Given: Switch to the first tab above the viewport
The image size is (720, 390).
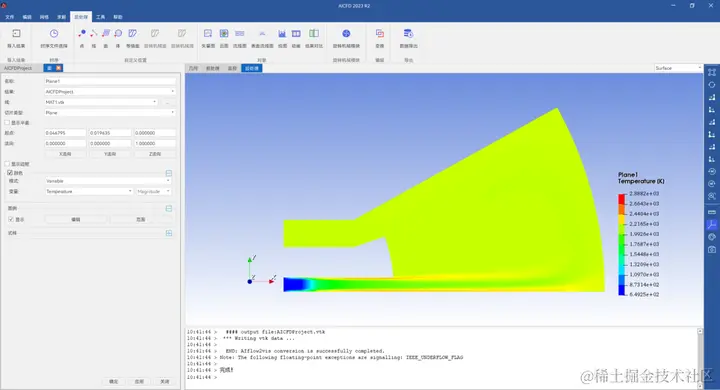Looking at the screenshot, I should point(193,68).
